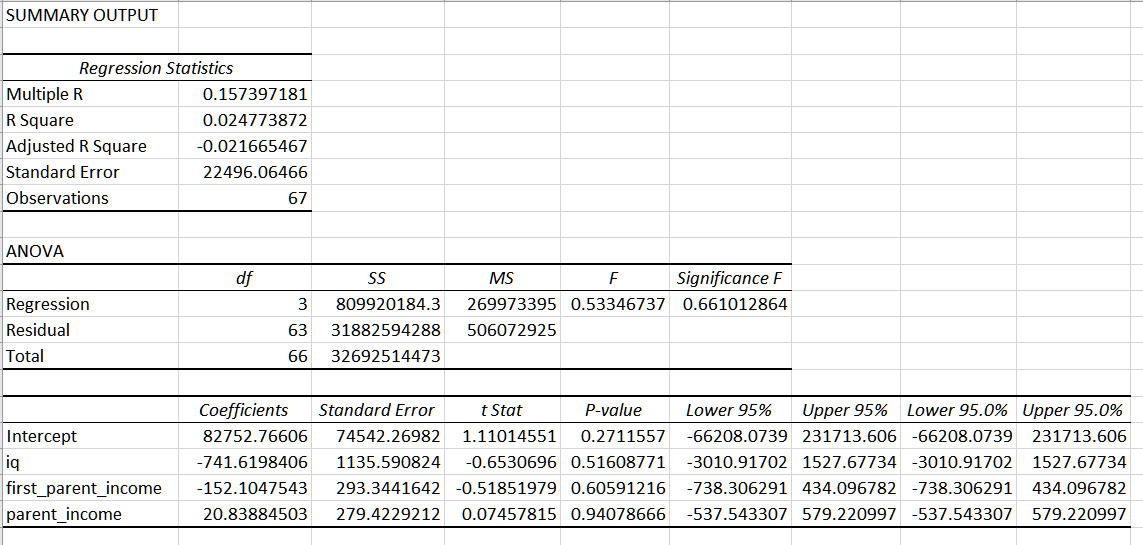
Task: Click the df column header
Action: tap(245, 278)
